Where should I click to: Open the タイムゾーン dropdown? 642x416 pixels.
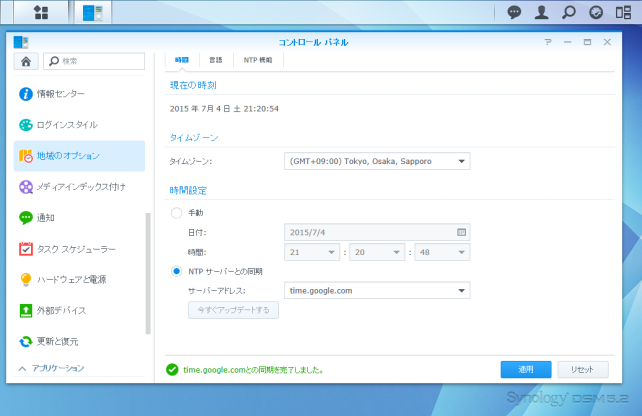(377, 161)
